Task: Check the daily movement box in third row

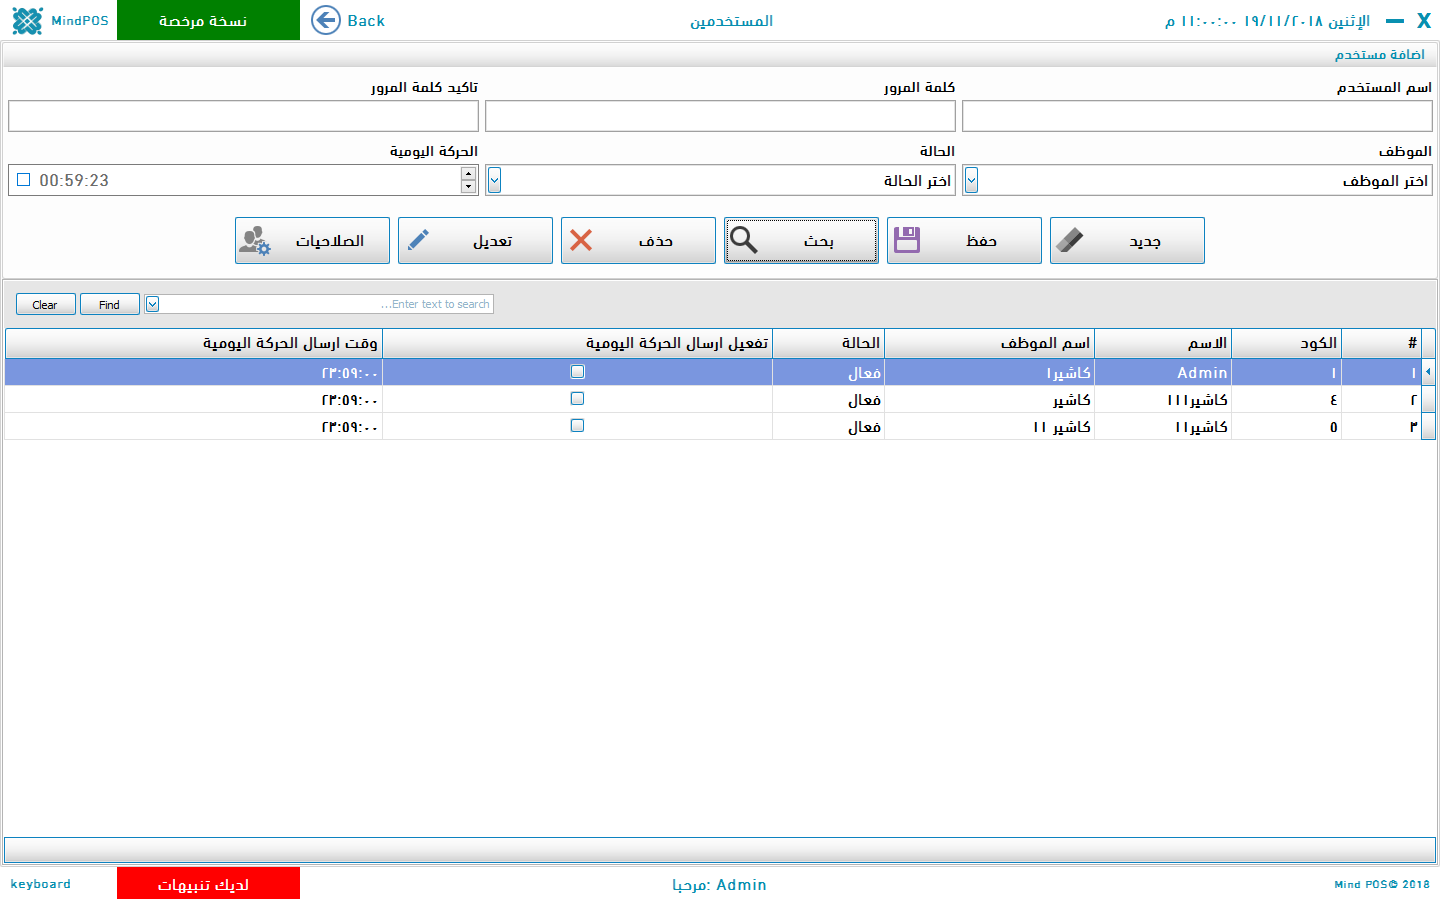Action: click(x=577, y=426)
